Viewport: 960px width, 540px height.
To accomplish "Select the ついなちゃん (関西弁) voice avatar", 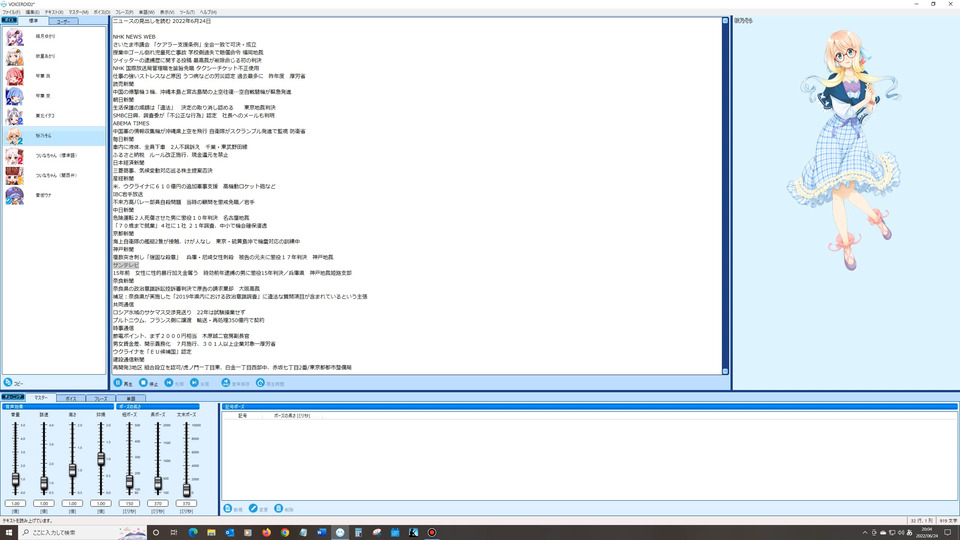I will (x=14, y=175).
